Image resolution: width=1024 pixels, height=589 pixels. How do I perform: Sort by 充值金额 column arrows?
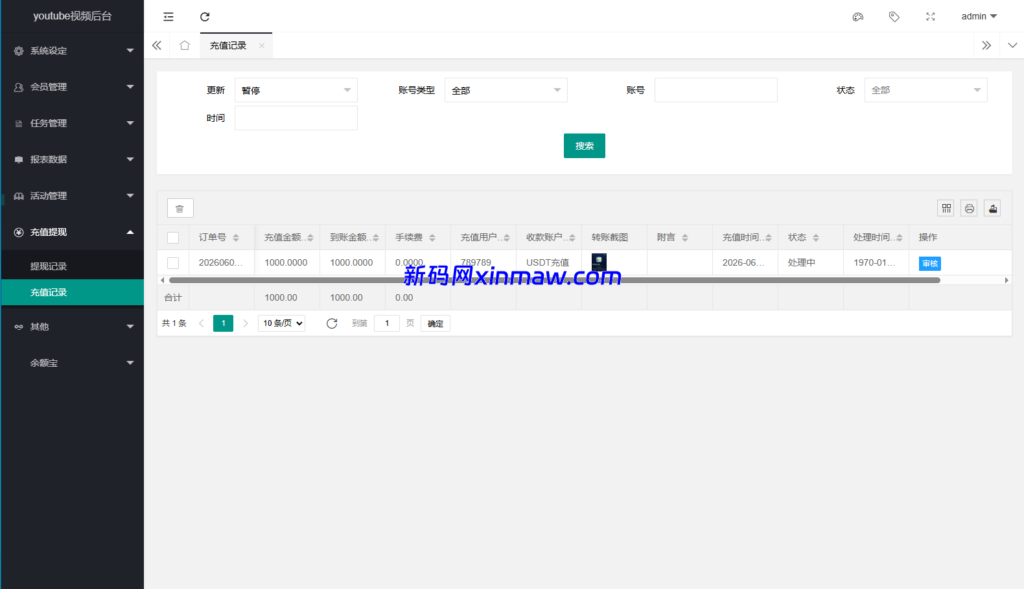pos(310,238)
